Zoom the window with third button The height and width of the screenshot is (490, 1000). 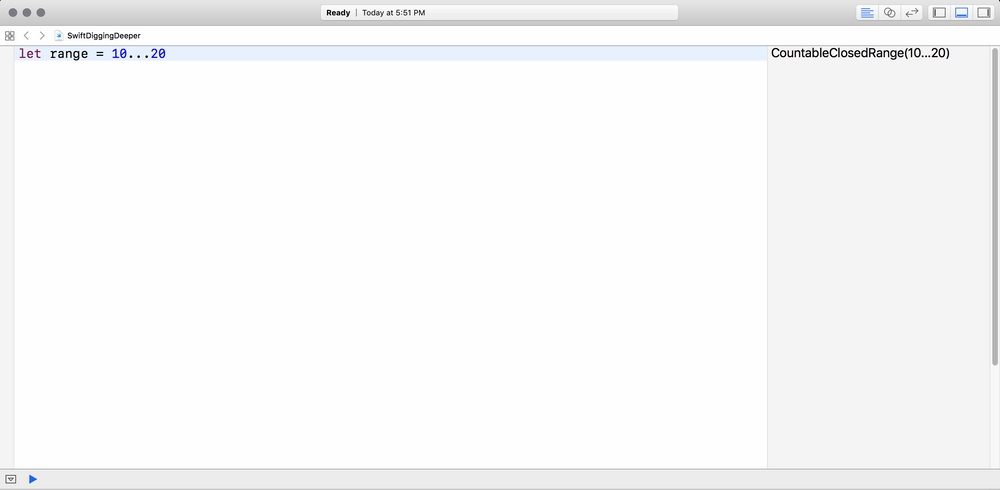[x=41, y=13]
